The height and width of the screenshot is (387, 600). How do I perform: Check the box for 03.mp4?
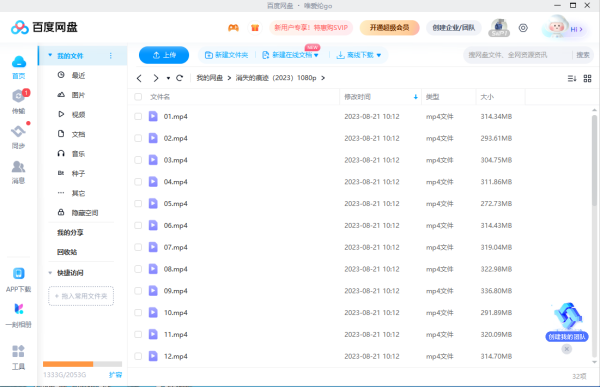138,160
